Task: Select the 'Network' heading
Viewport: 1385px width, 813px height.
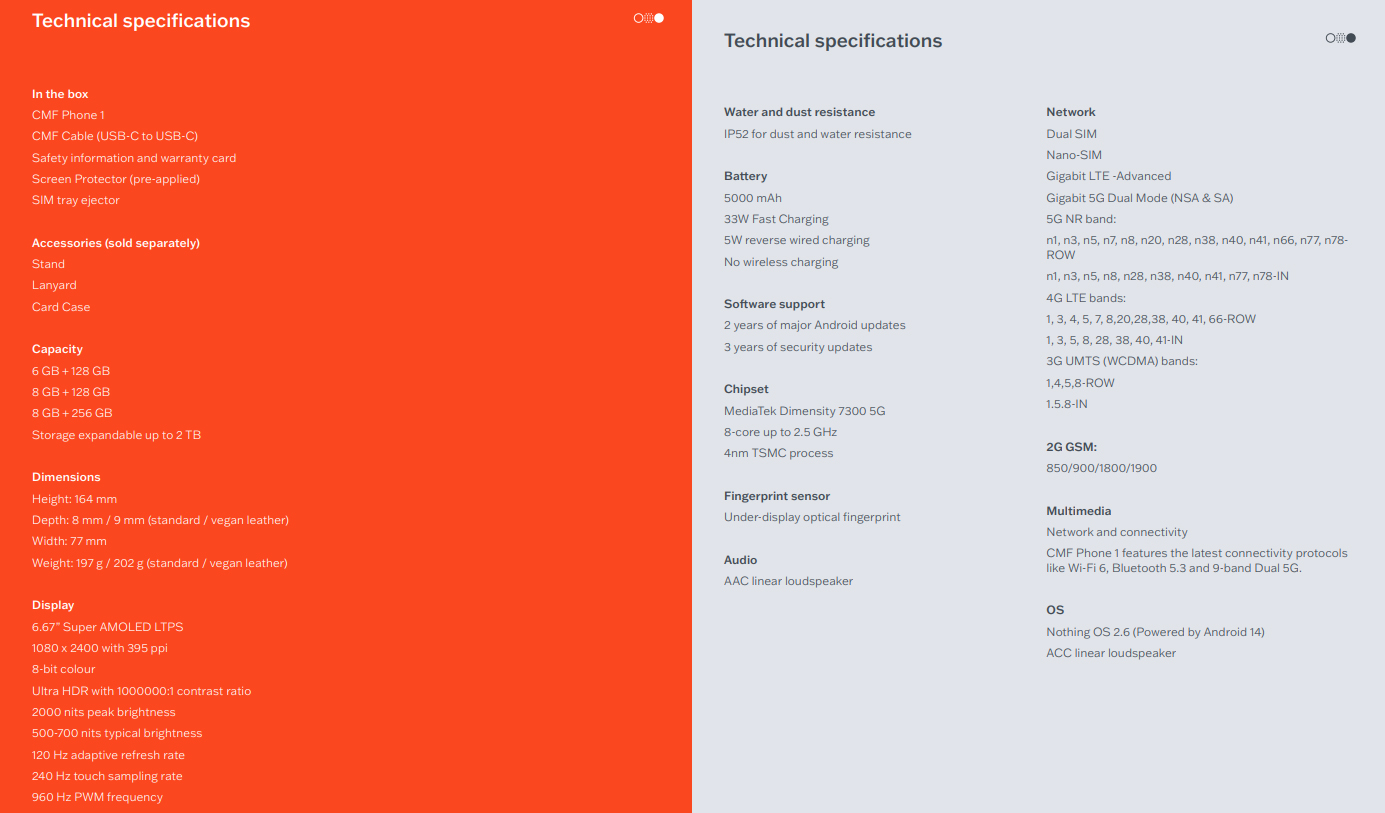Action: point(1071,112)
